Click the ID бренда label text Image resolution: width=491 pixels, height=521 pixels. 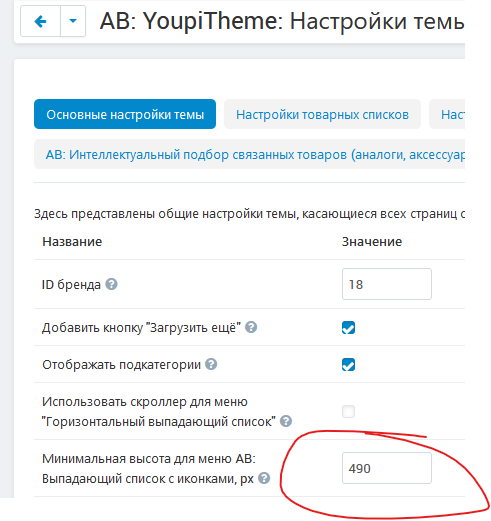click(71, 284)
